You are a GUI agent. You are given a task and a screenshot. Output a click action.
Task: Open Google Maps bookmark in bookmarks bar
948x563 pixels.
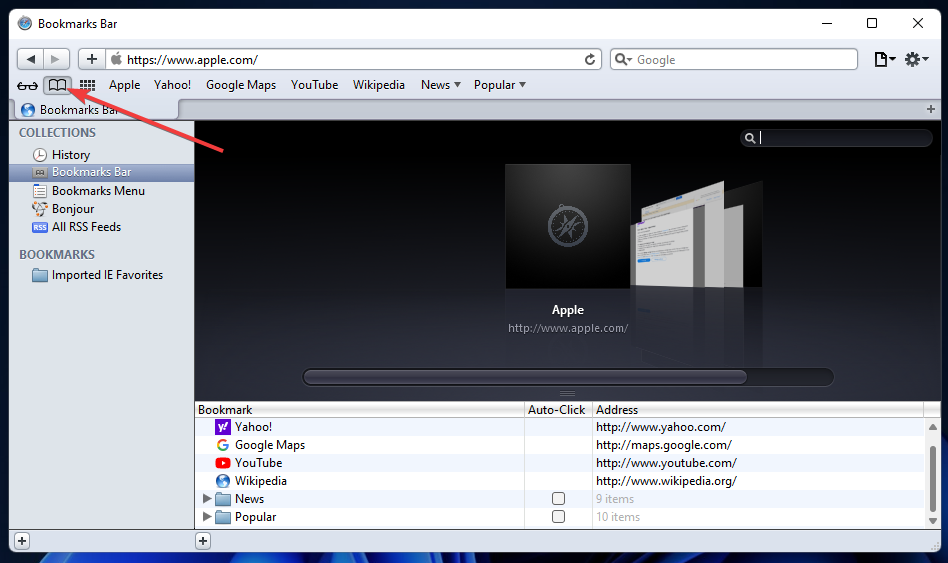pos(241,85)
